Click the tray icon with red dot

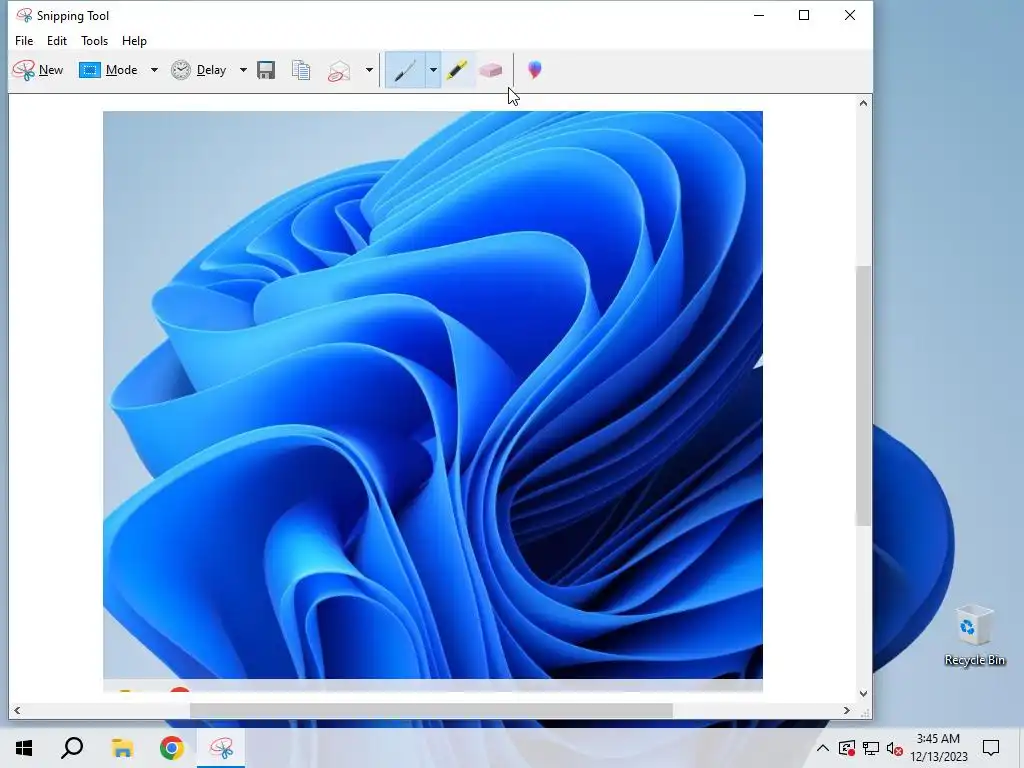847,748
